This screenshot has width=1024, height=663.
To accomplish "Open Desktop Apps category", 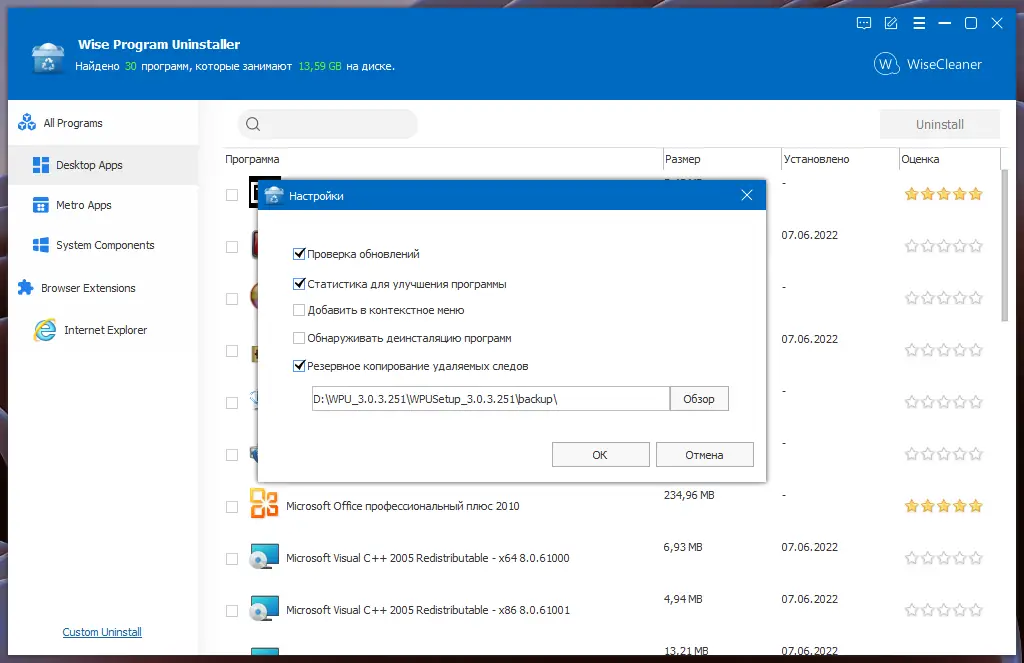I will pyautogui.click(x=103, y=165).
